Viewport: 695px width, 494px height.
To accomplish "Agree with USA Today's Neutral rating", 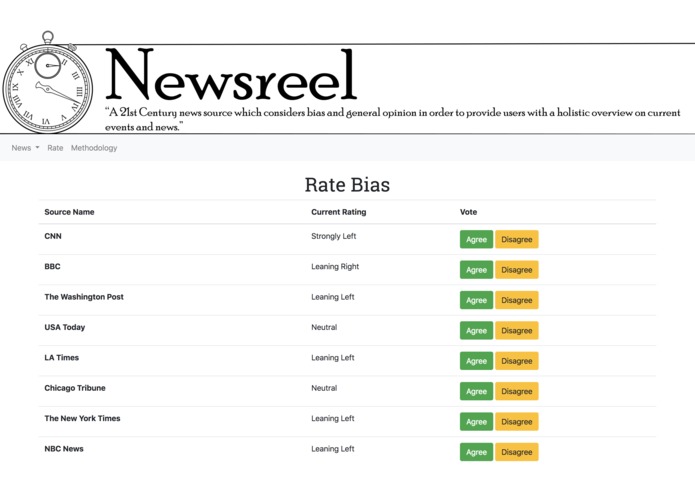I will pos(476,331).
